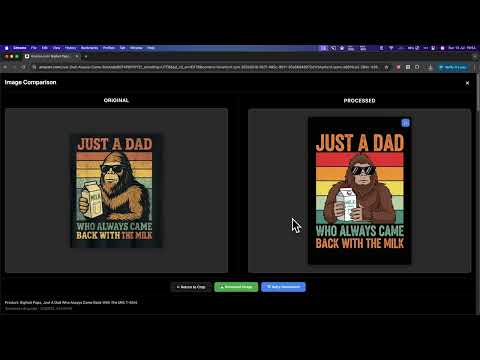Click the dark return button left of the green one
This screenshot has width=480, height=360.
(x=191, y=287)
